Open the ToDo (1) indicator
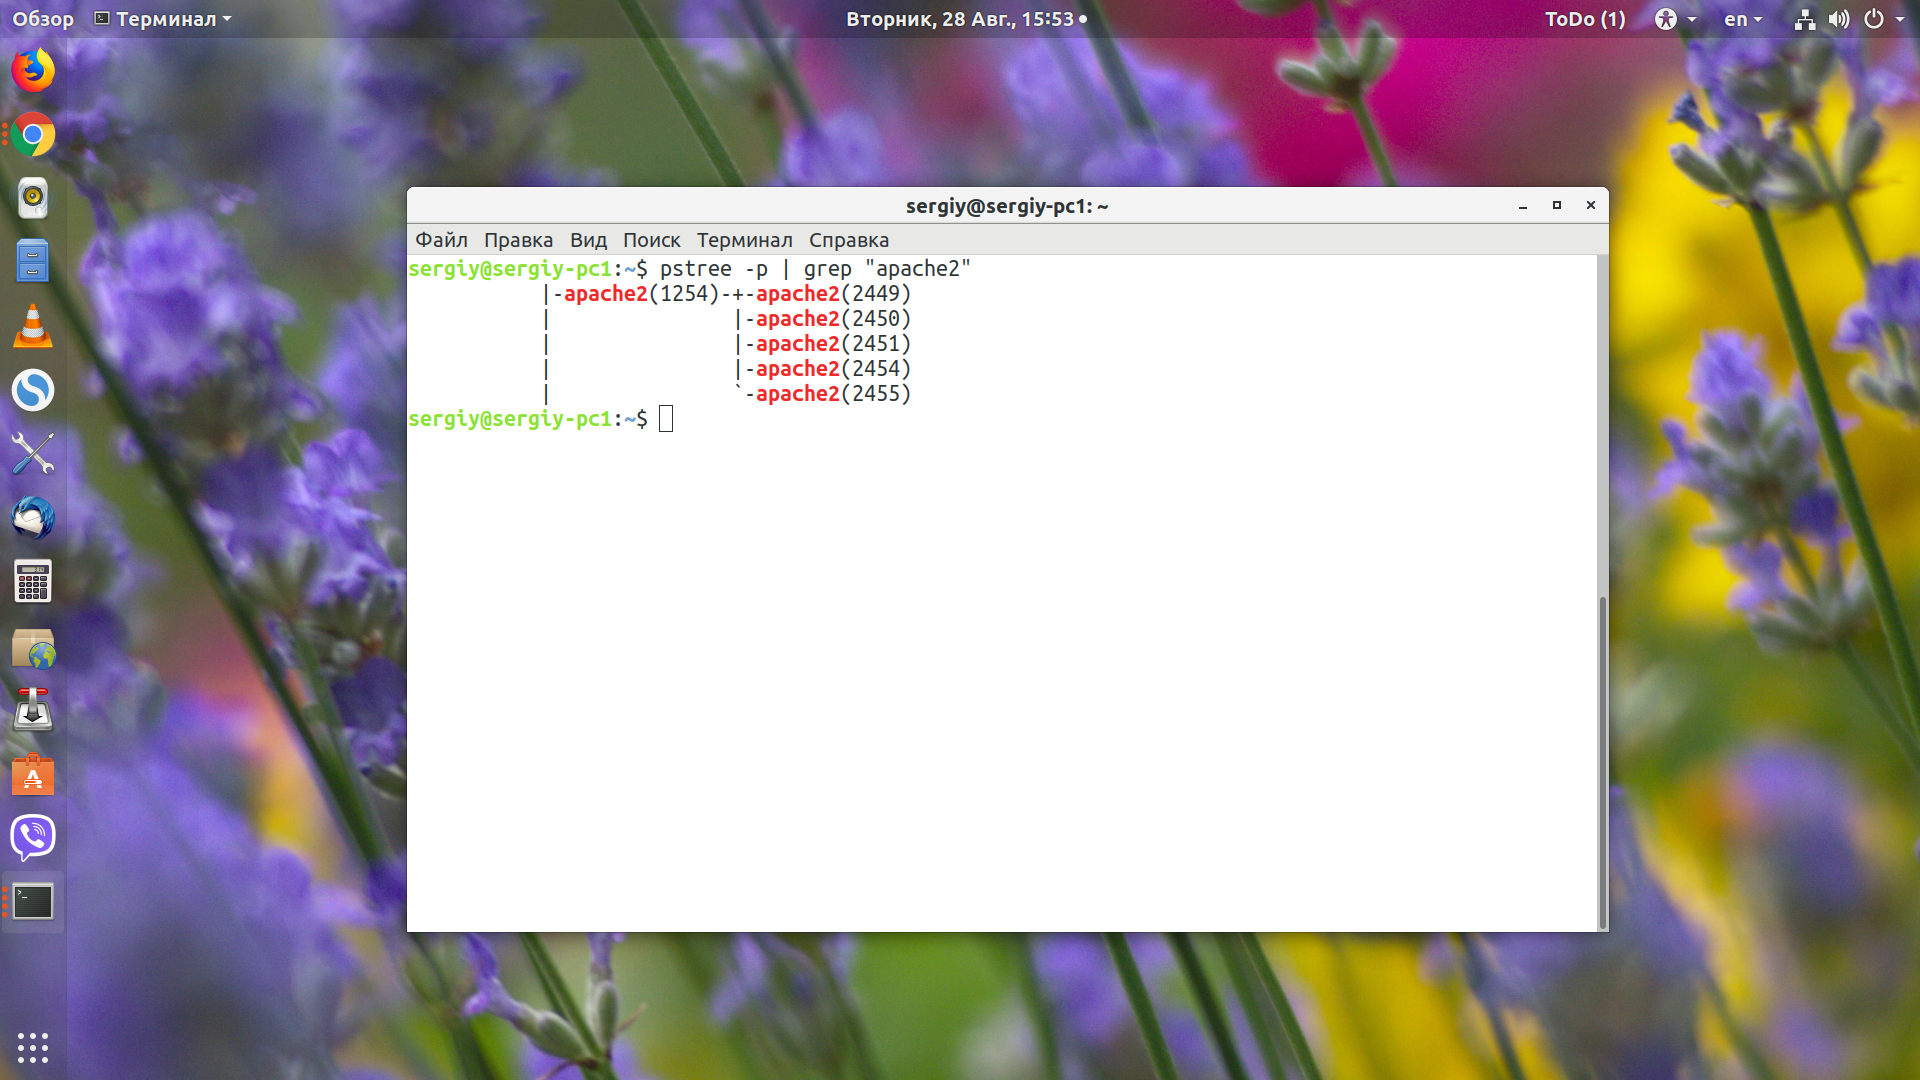 point(1585,19)
